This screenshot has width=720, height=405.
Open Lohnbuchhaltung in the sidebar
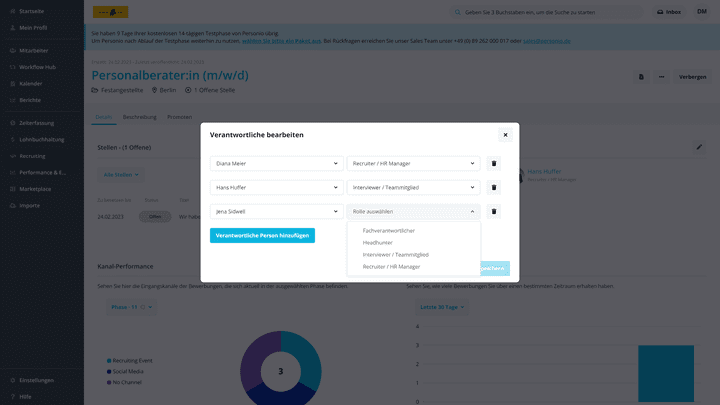point(41,140)
